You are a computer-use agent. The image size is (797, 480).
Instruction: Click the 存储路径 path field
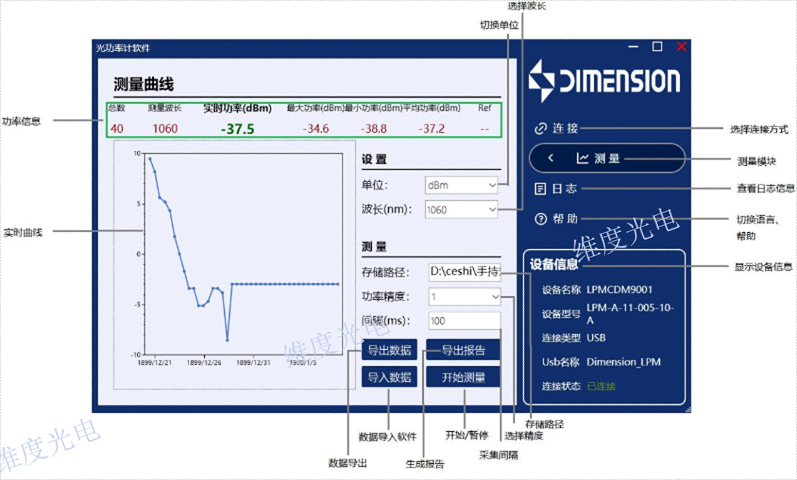[x=465, y=272]
